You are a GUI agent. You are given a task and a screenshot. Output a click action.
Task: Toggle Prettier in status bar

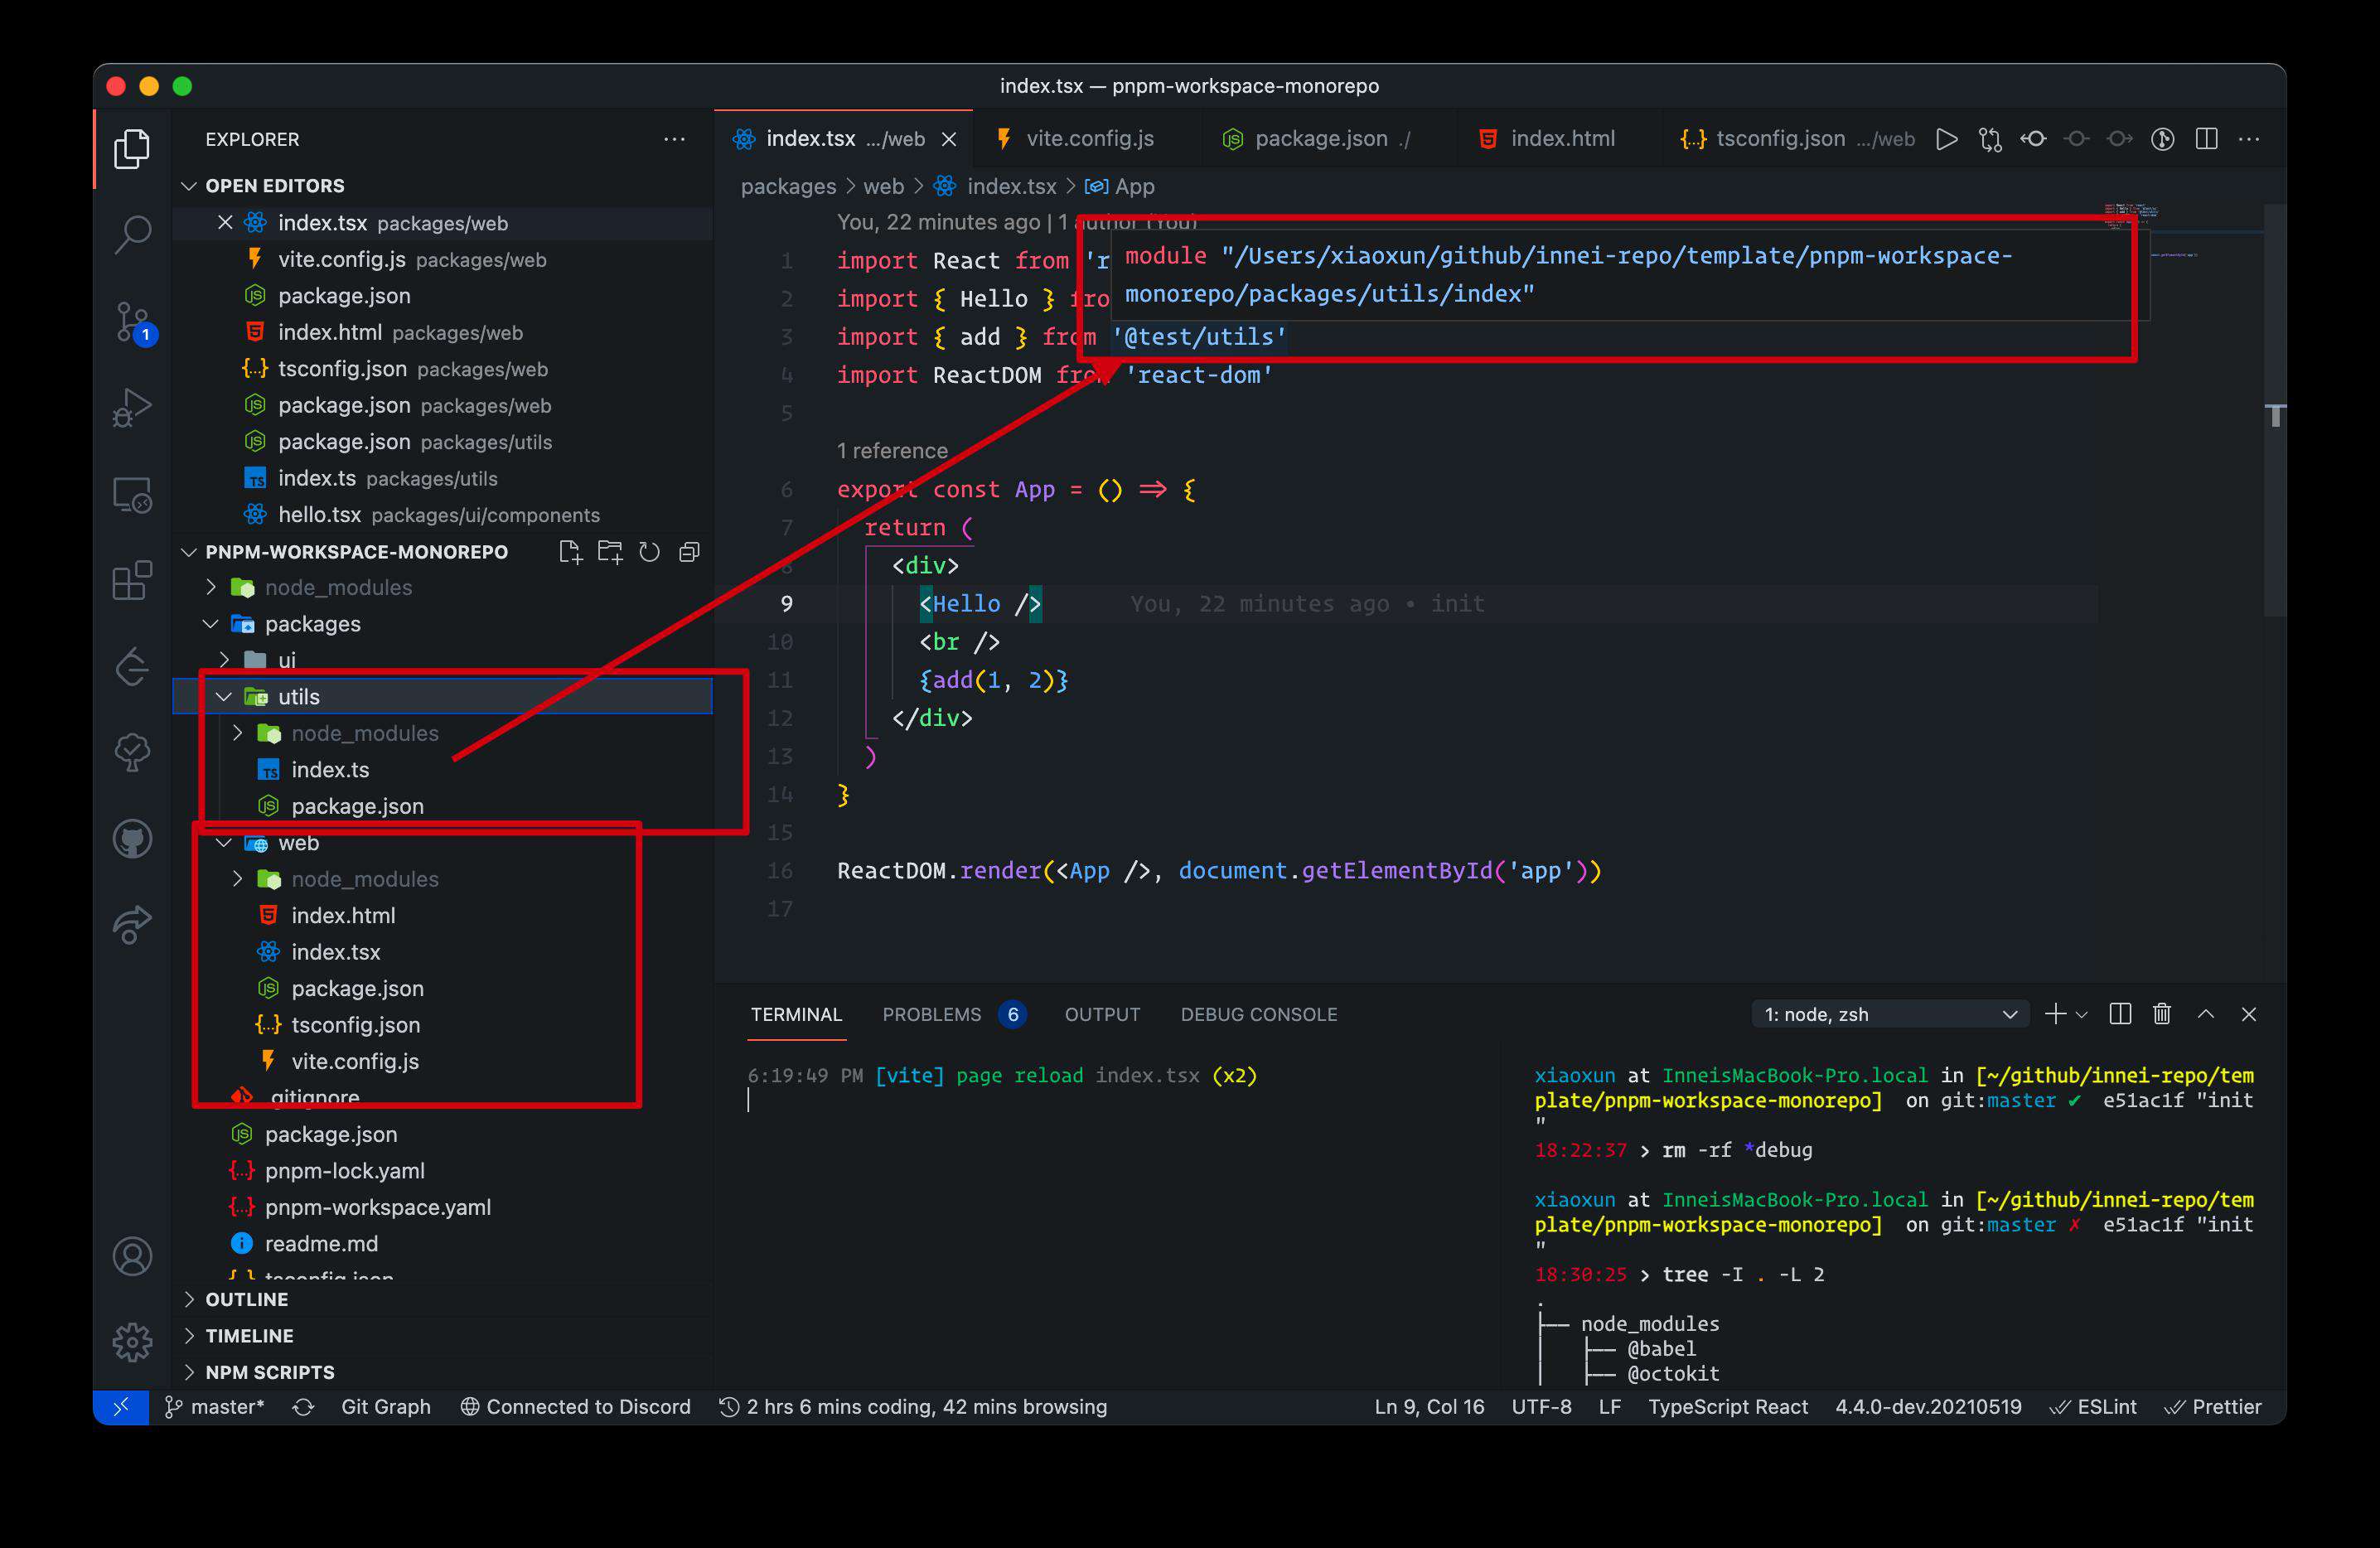2212,1407
